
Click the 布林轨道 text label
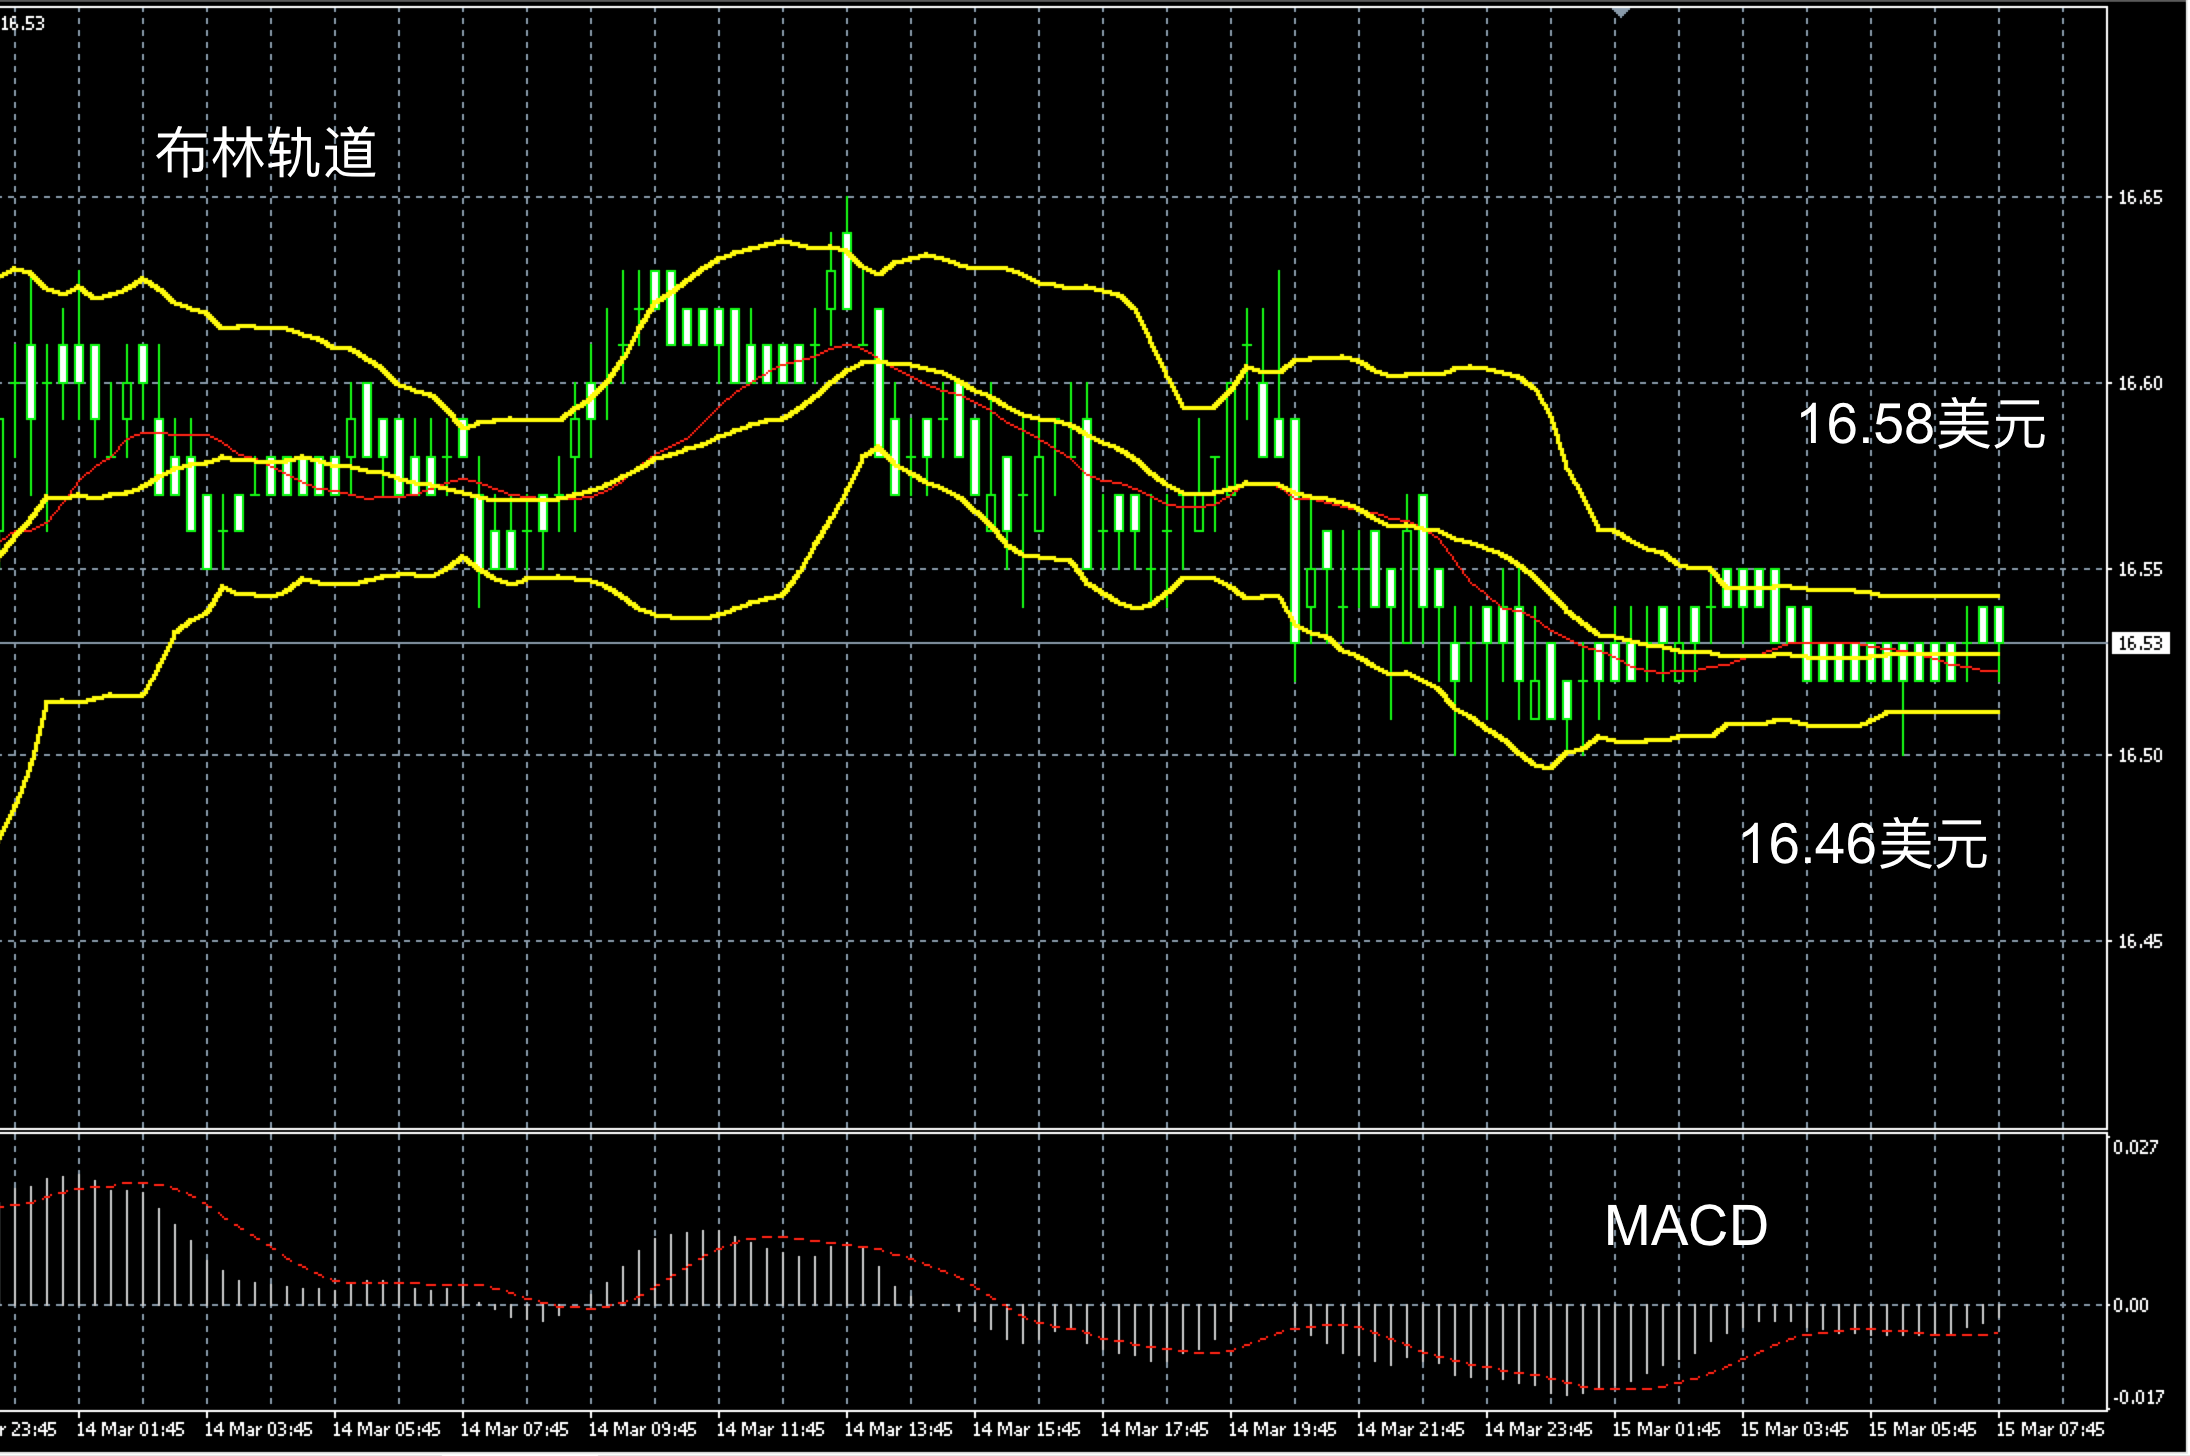pos(266,154)
